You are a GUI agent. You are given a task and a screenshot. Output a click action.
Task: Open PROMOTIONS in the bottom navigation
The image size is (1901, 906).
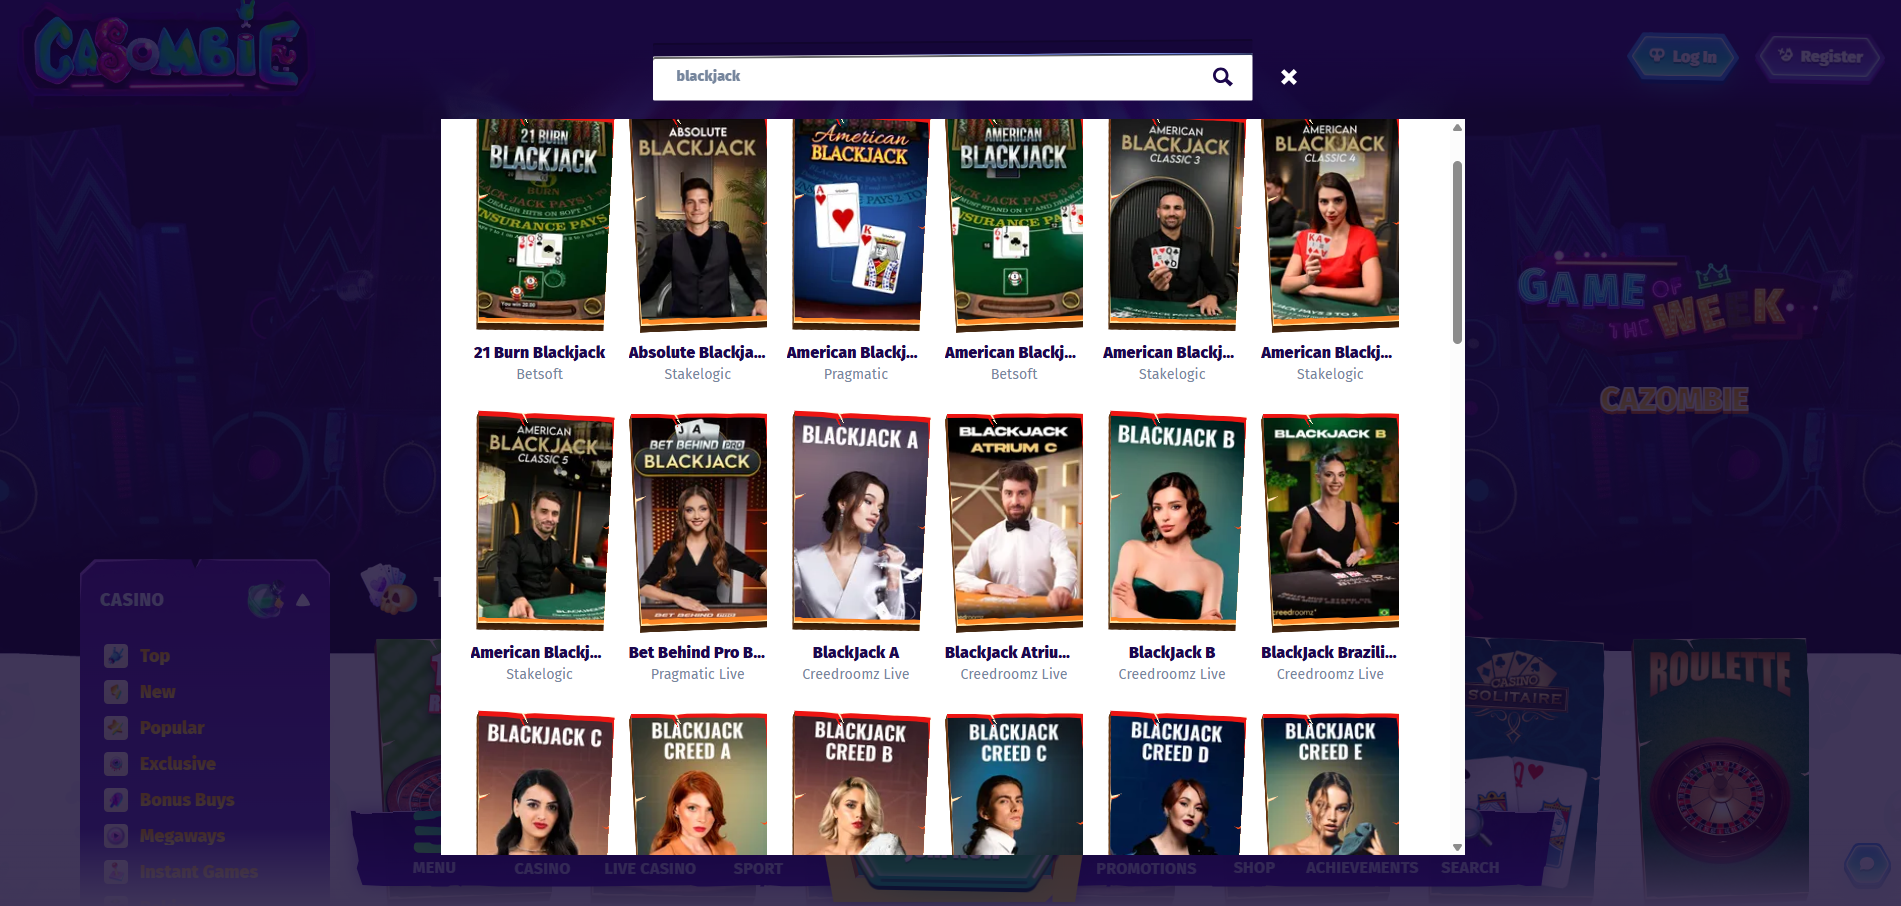click(x=1146, y=868)
